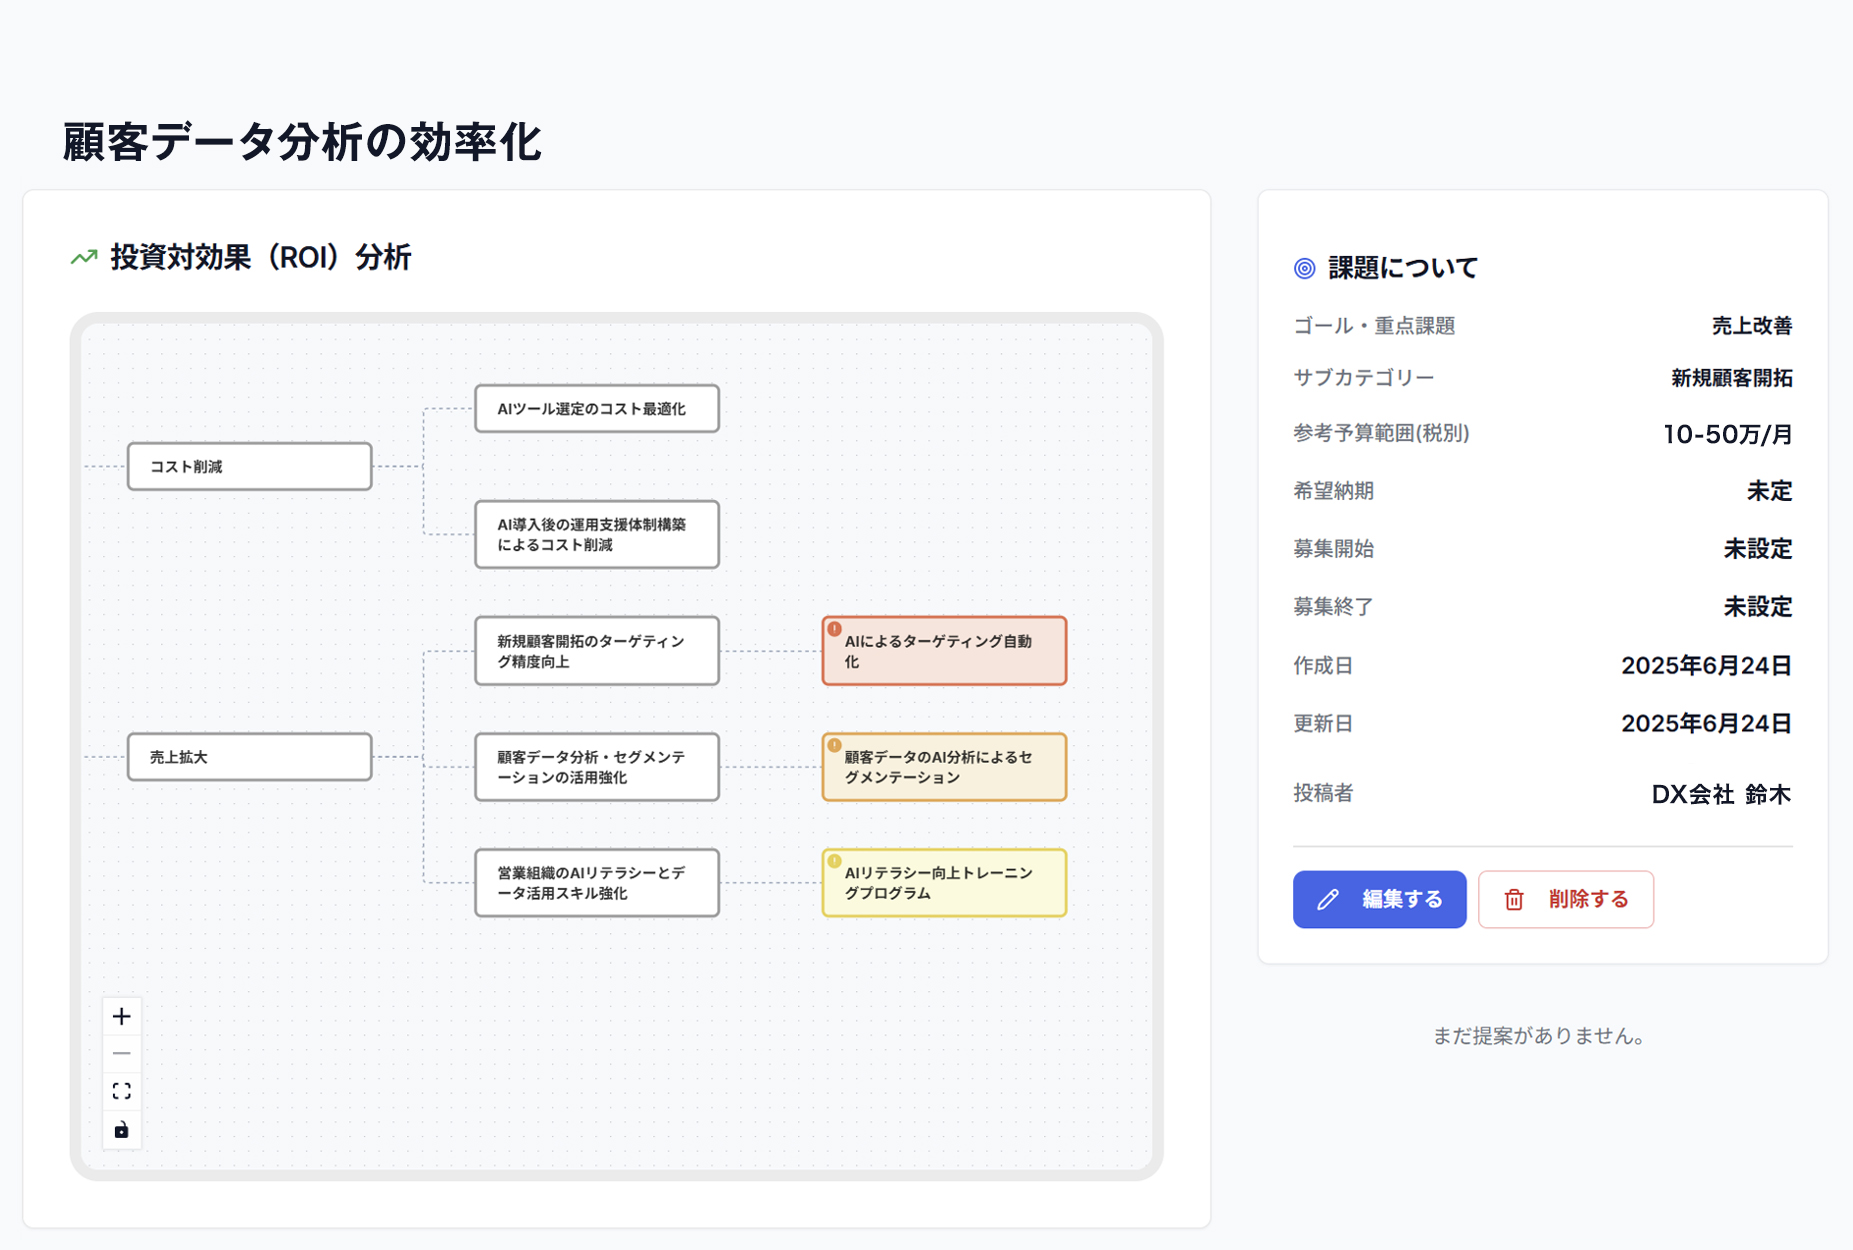
Task: Select the 顧客データ分析・セグメンテーション node
Action: [x=596, y=766]
